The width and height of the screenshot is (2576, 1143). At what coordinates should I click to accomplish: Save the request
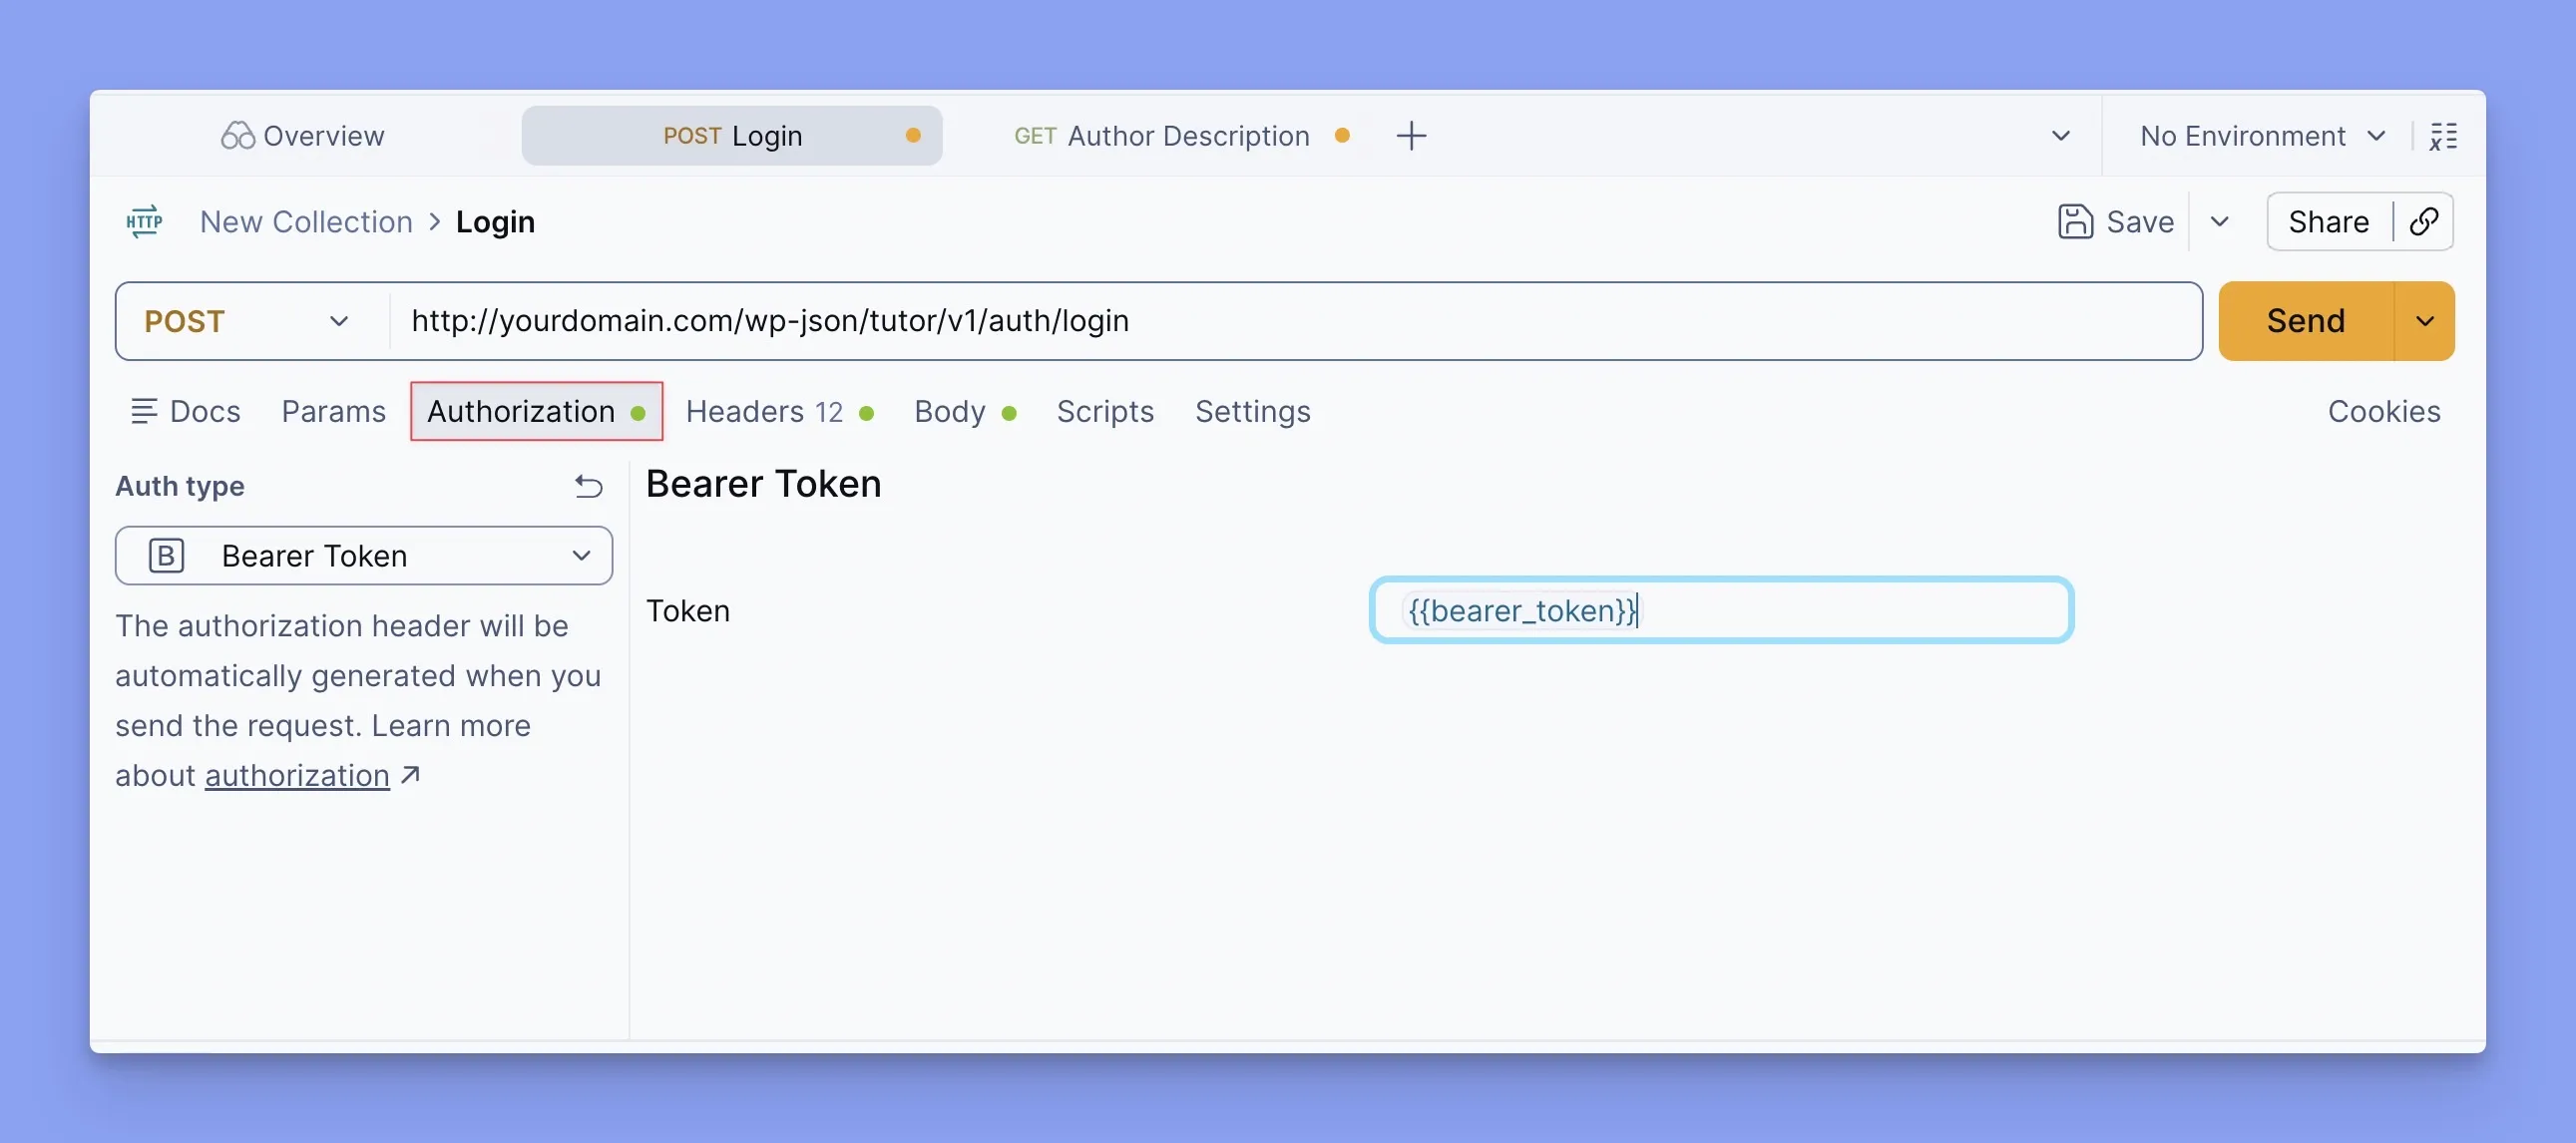coord(2115,221)
